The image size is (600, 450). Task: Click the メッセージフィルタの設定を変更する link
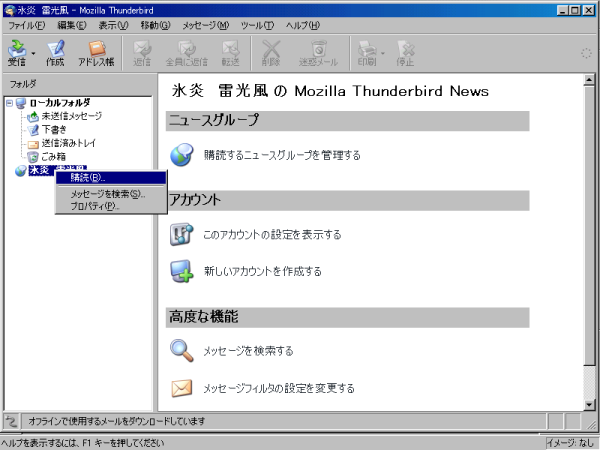pyautogui.click(x=279, y=388)
